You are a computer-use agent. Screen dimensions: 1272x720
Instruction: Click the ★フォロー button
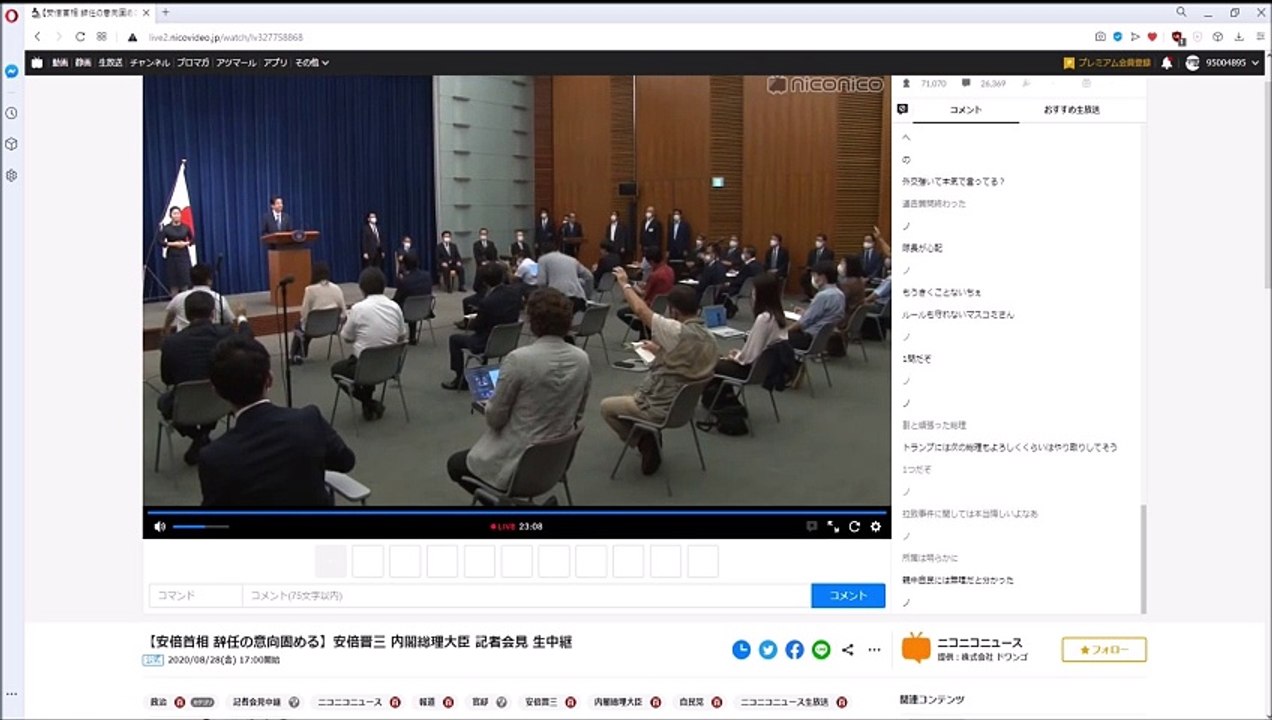(1104, 649)
